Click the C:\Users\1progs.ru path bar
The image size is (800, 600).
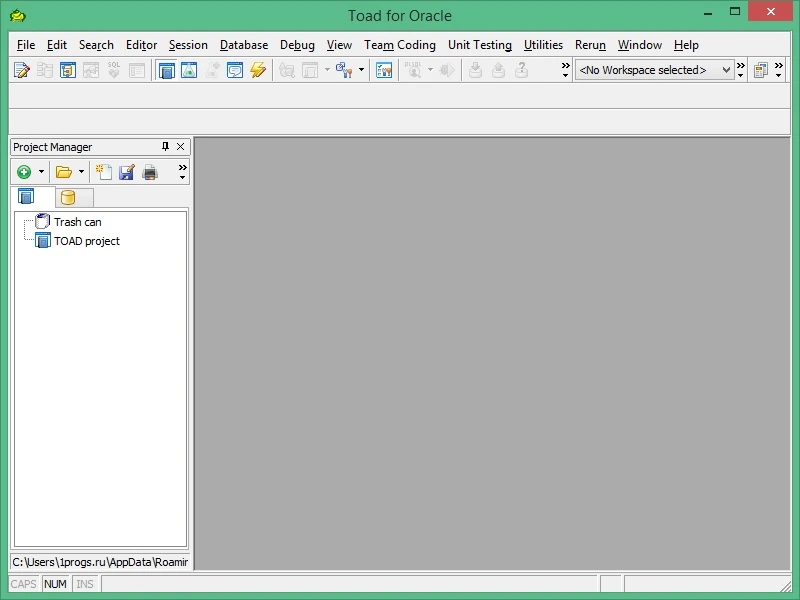100,562
